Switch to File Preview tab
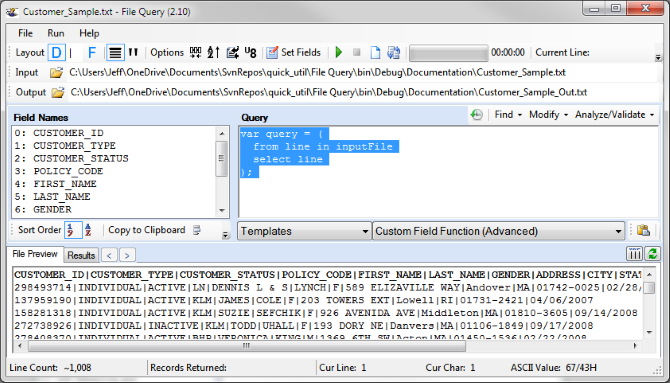The image size is (670, 383). pyautogui.click(x=35, y=254)
